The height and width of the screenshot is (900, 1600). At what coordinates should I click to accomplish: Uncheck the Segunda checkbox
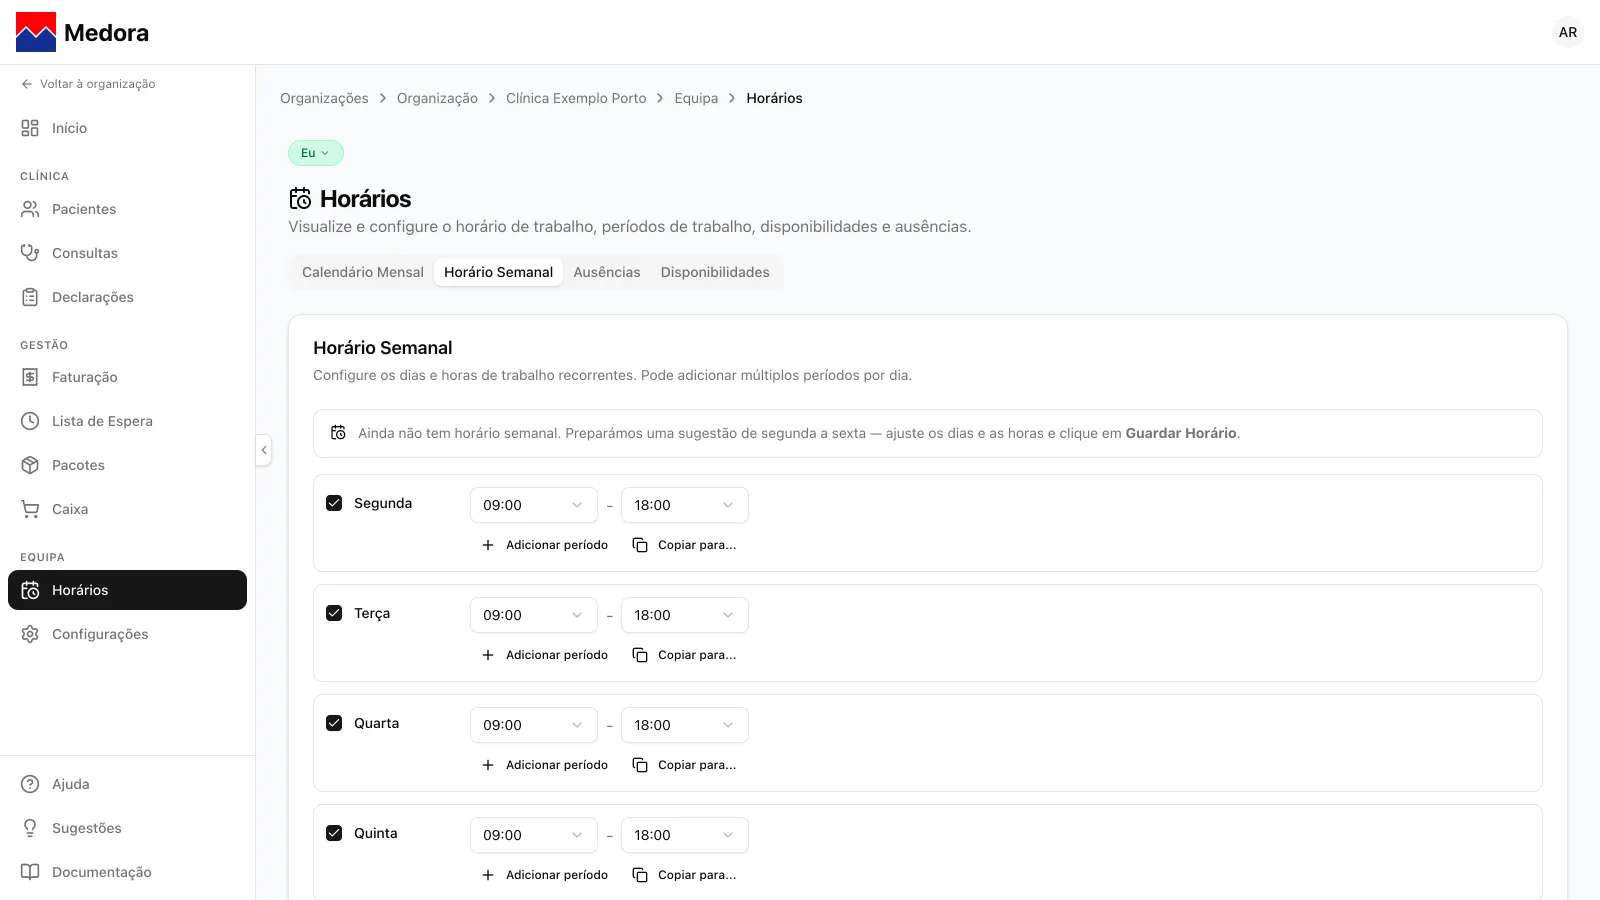point(334,503)
